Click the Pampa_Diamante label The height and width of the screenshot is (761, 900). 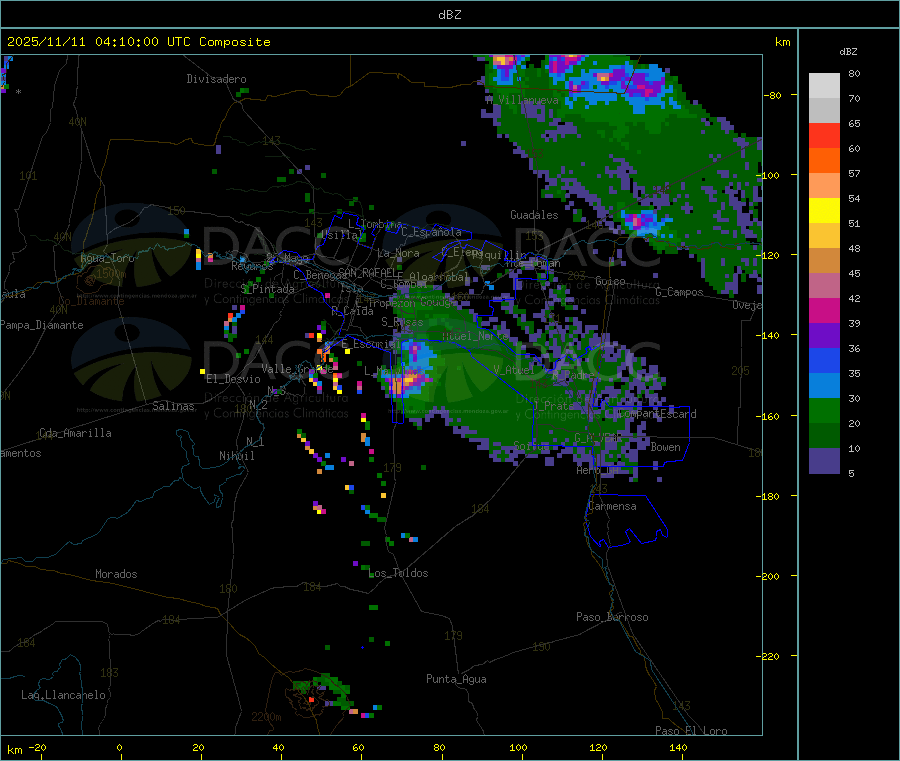42,325
